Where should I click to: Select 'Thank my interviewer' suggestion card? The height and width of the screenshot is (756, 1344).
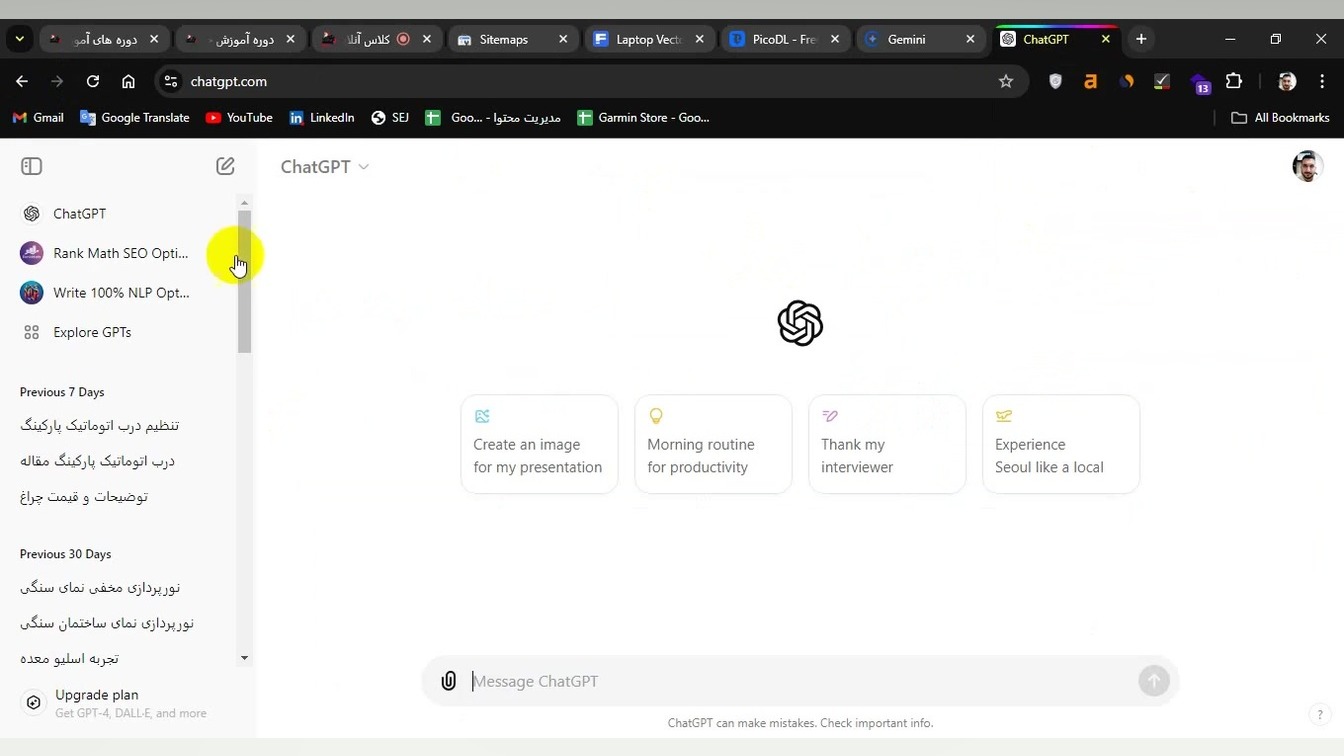(887, 444)
